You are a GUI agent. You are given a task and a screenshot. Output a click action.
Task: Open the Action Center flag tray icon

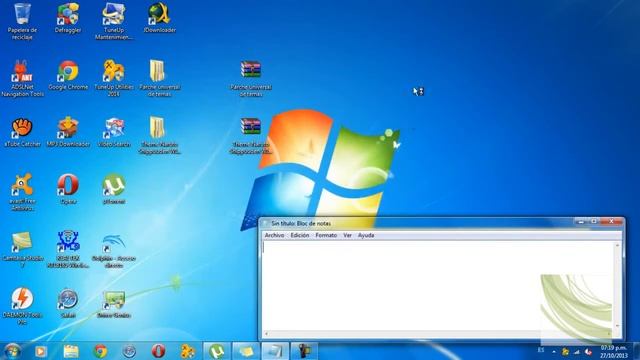pos(588,351)
